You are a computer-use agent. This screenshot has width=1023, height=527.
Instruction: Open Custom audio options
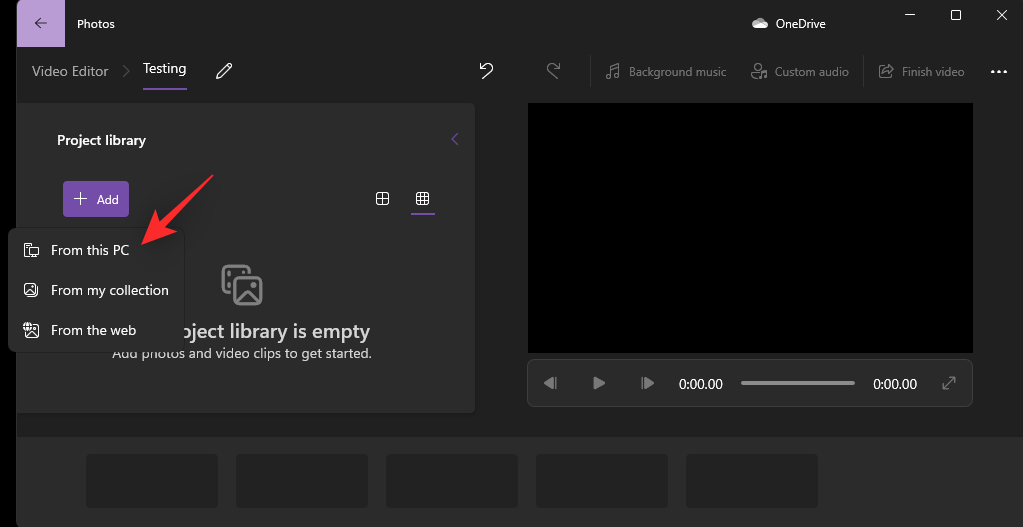(x=800, y=72)
